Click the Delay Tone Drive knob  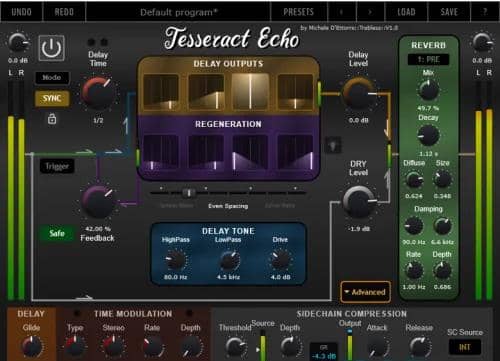281,260
